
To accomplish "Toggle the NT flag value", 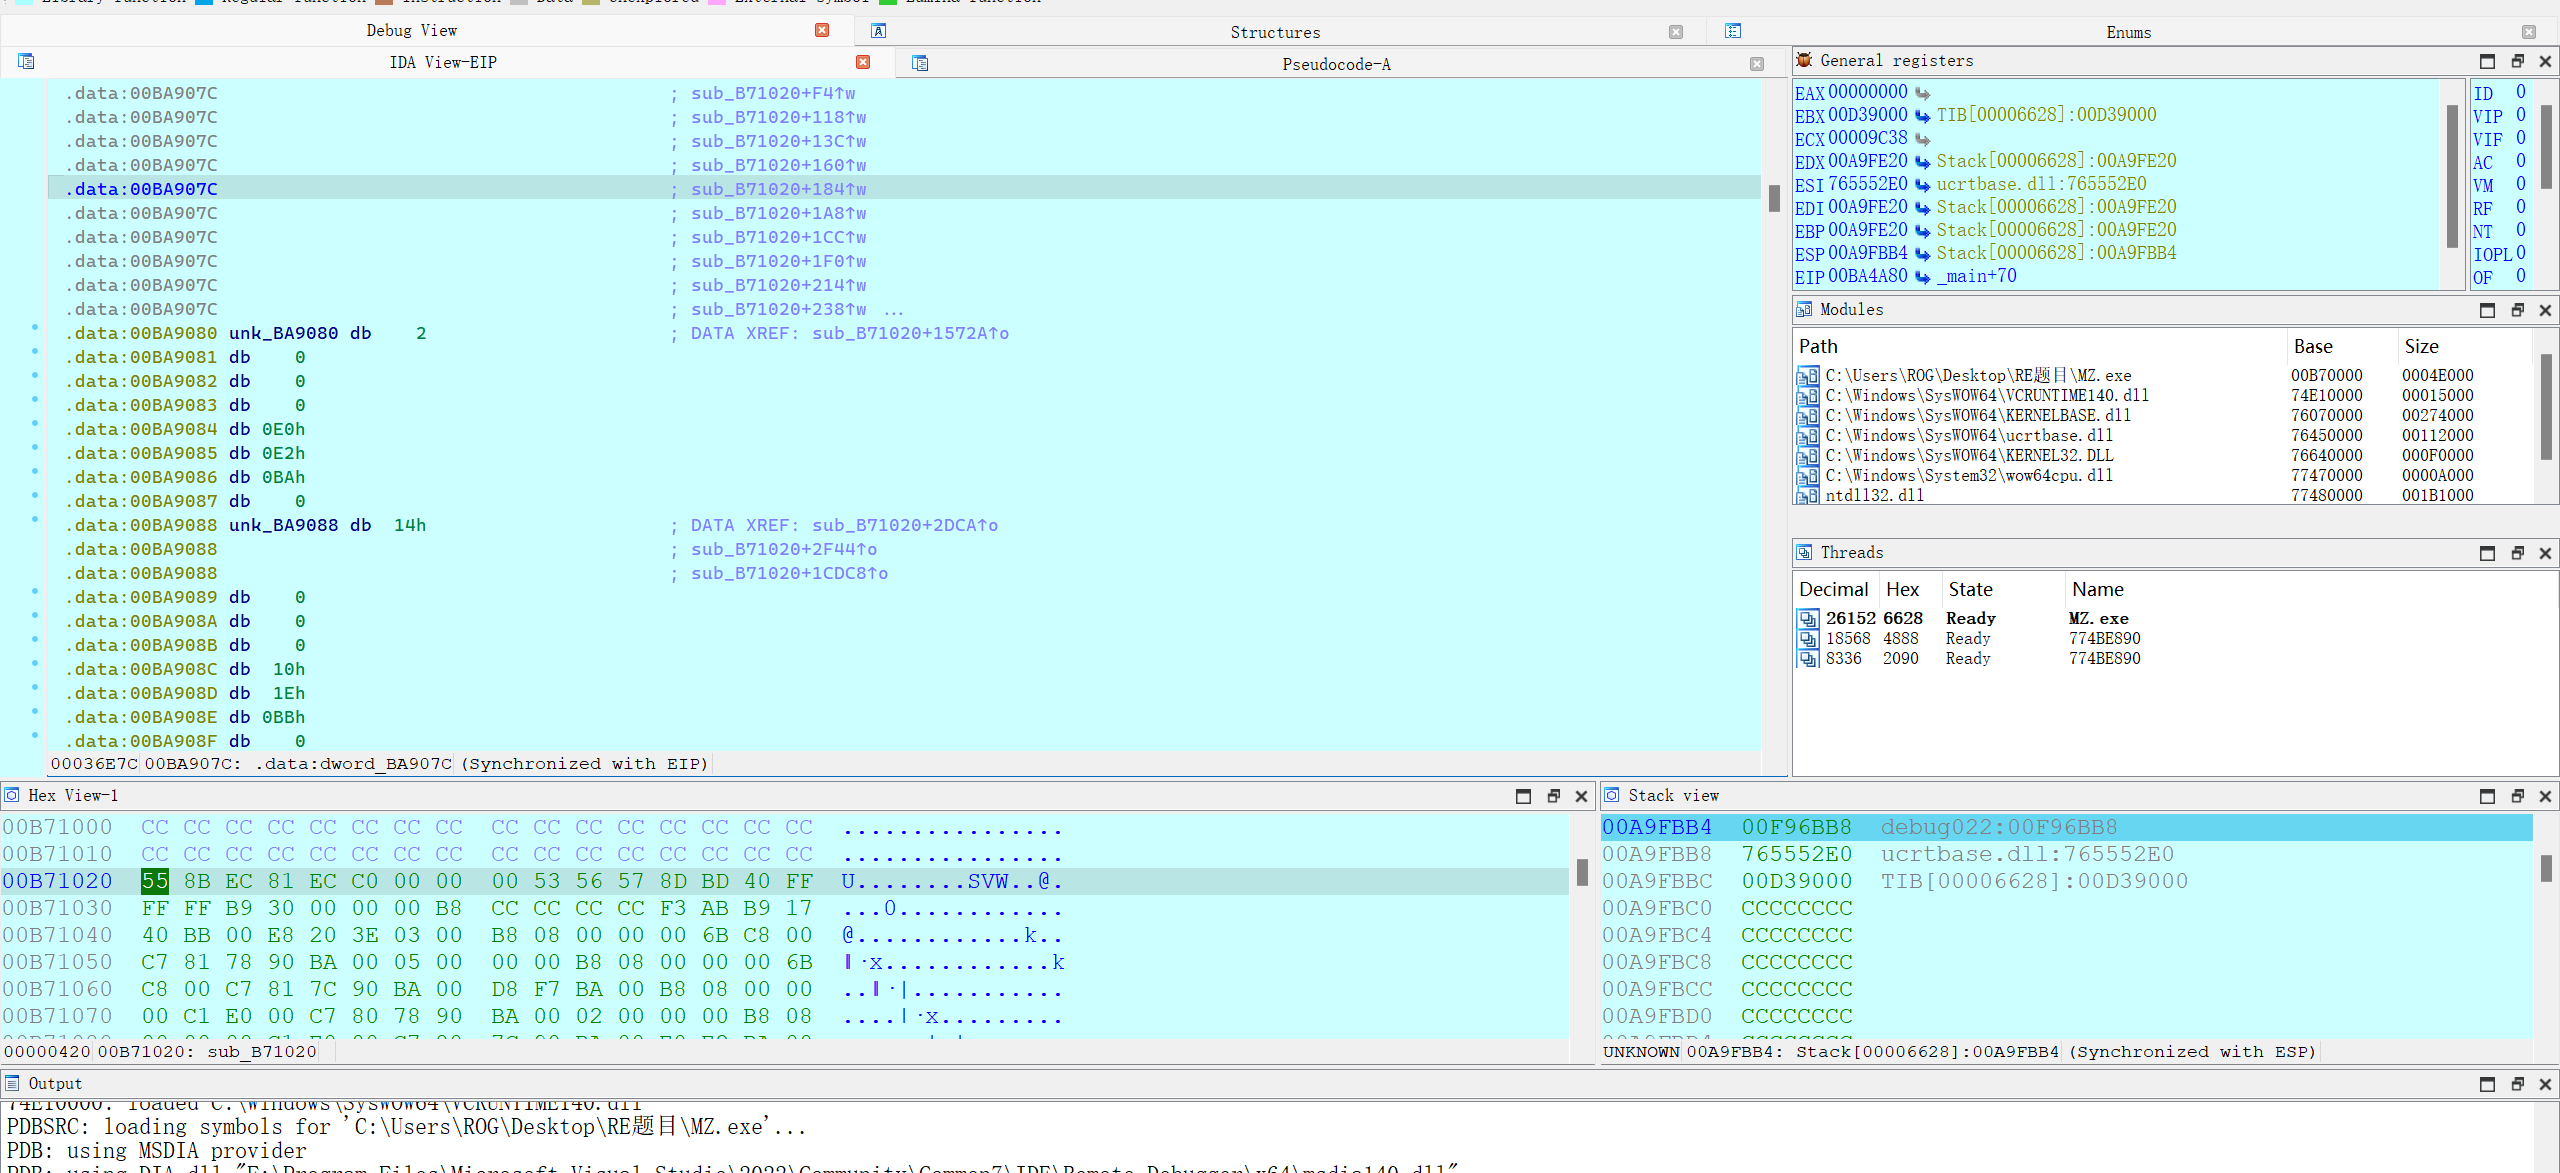I will (x=2520, y=230).
